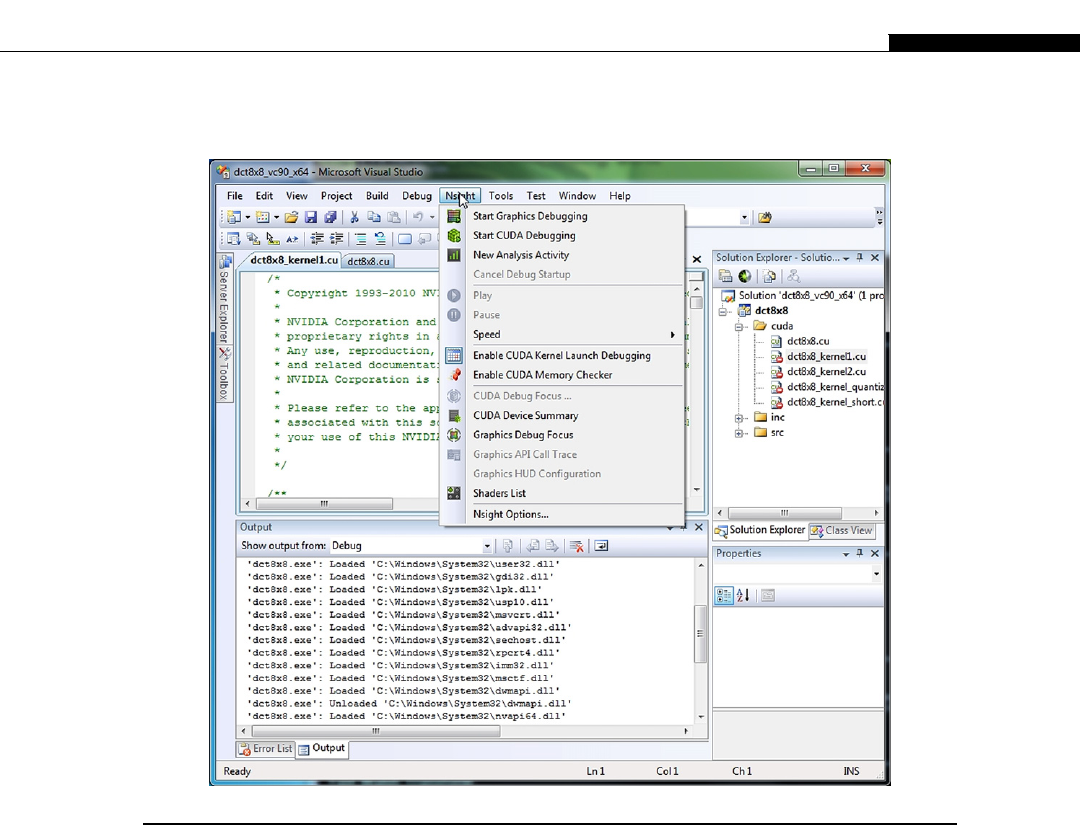Copy selection using the Copy toolbar icon
Viewport: 1080px width, 825px height.
(x=374, y=218)
